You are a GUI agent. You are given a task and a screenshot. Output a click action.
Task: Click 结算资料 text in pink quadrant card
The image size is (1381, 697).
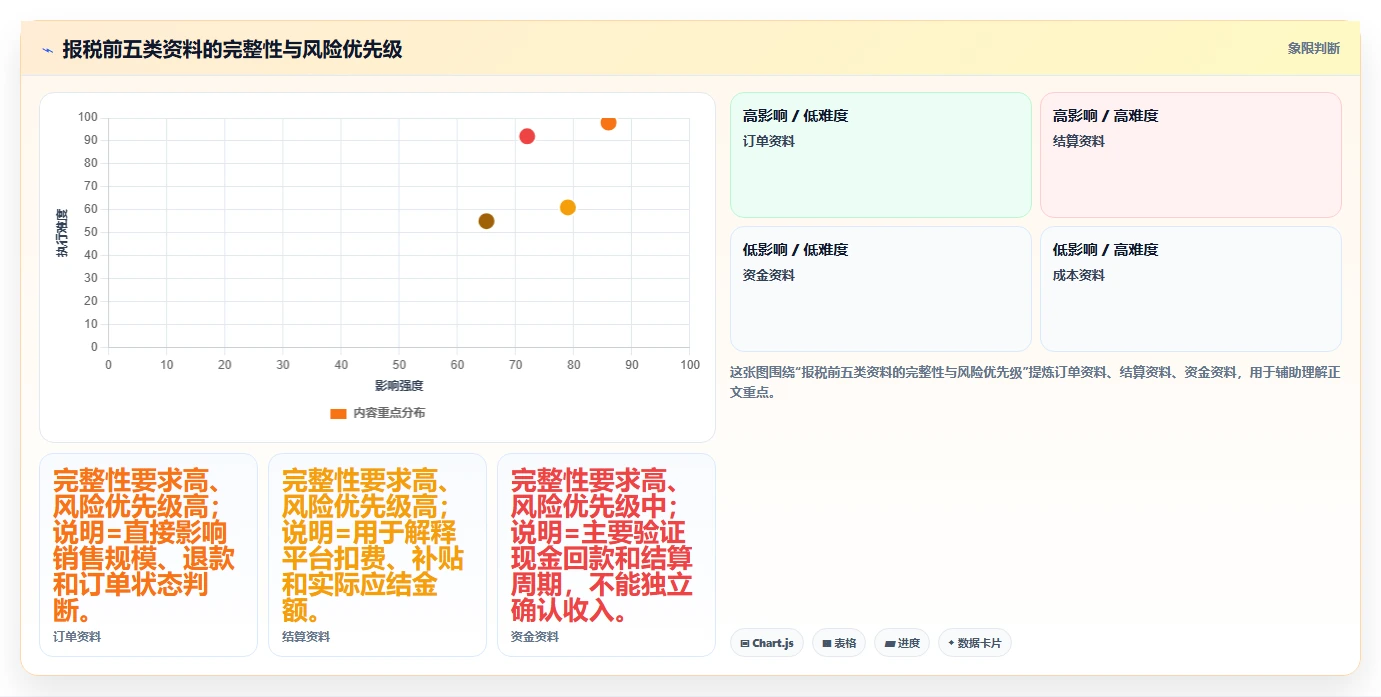[x=1079, y=142]
